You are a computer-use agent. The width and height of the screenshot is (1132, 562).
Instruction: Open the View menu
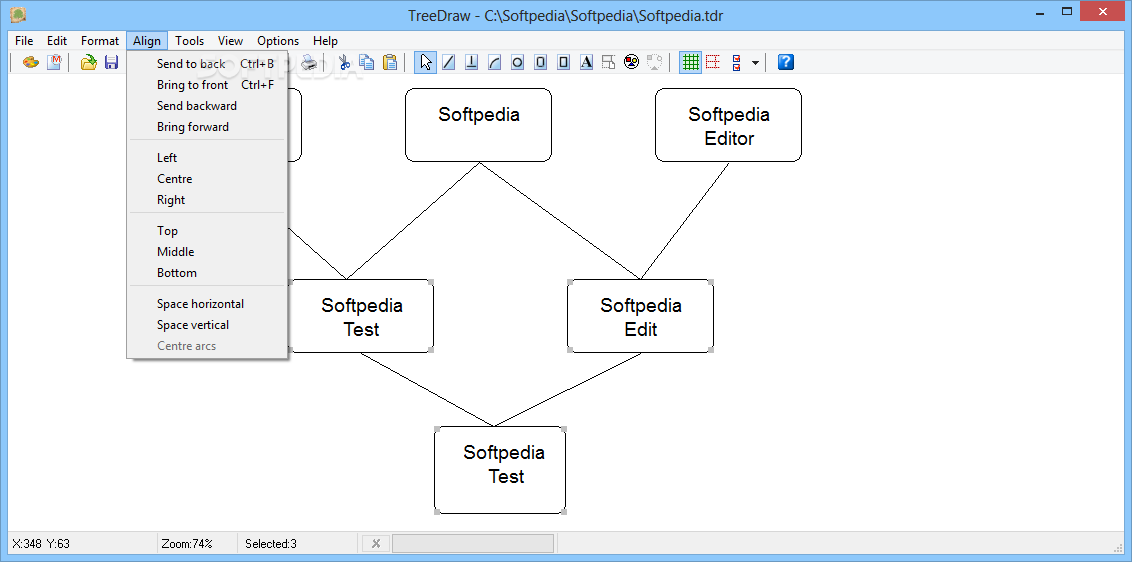click(230, 41)
